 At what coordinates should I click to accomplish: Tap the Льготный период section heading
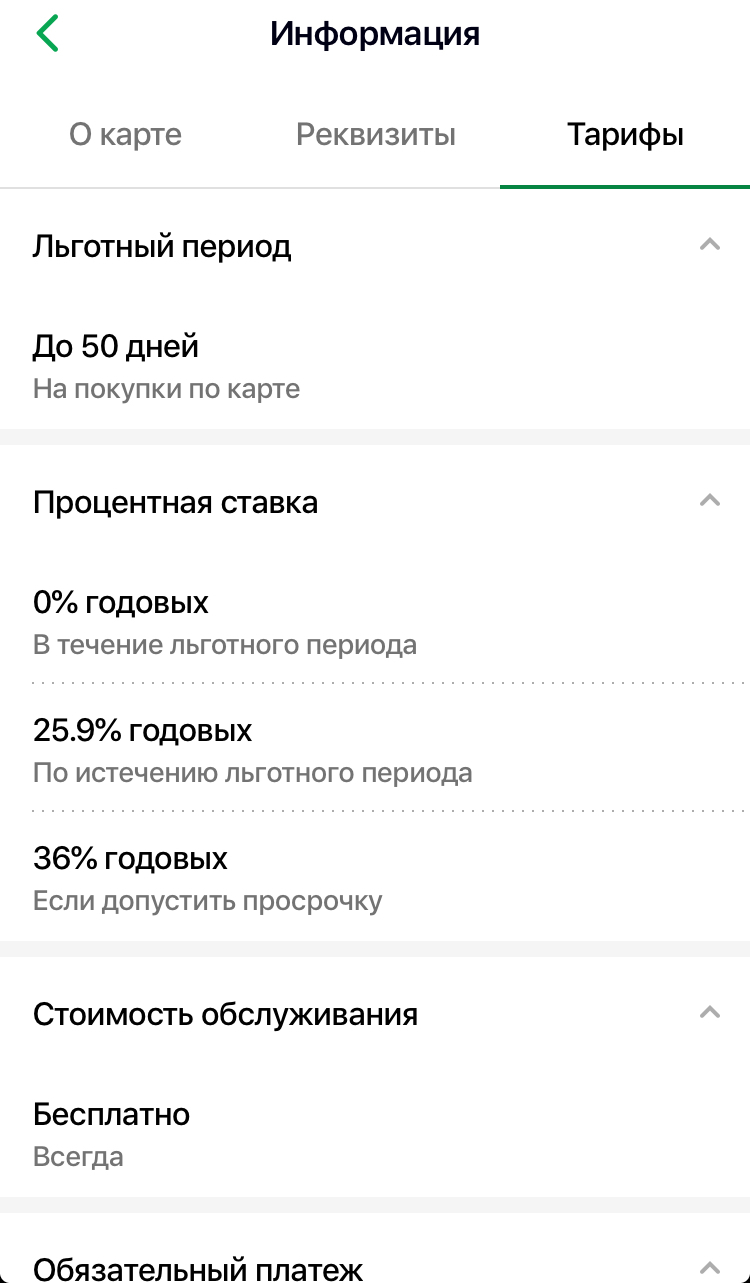click(162, 246)
